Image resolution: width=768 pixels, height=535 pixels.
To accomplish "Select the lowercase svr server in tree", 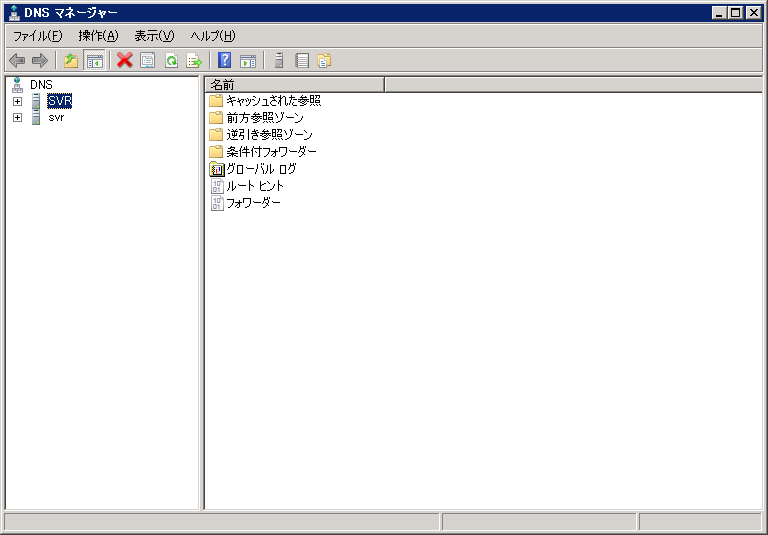I will (56, 118).
